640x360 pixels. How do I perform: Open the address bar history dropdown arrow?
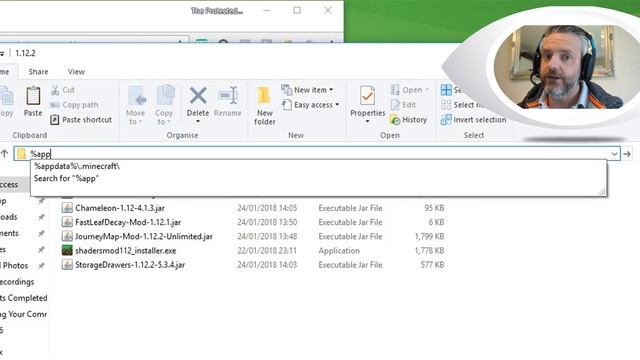tap(614, 154)
